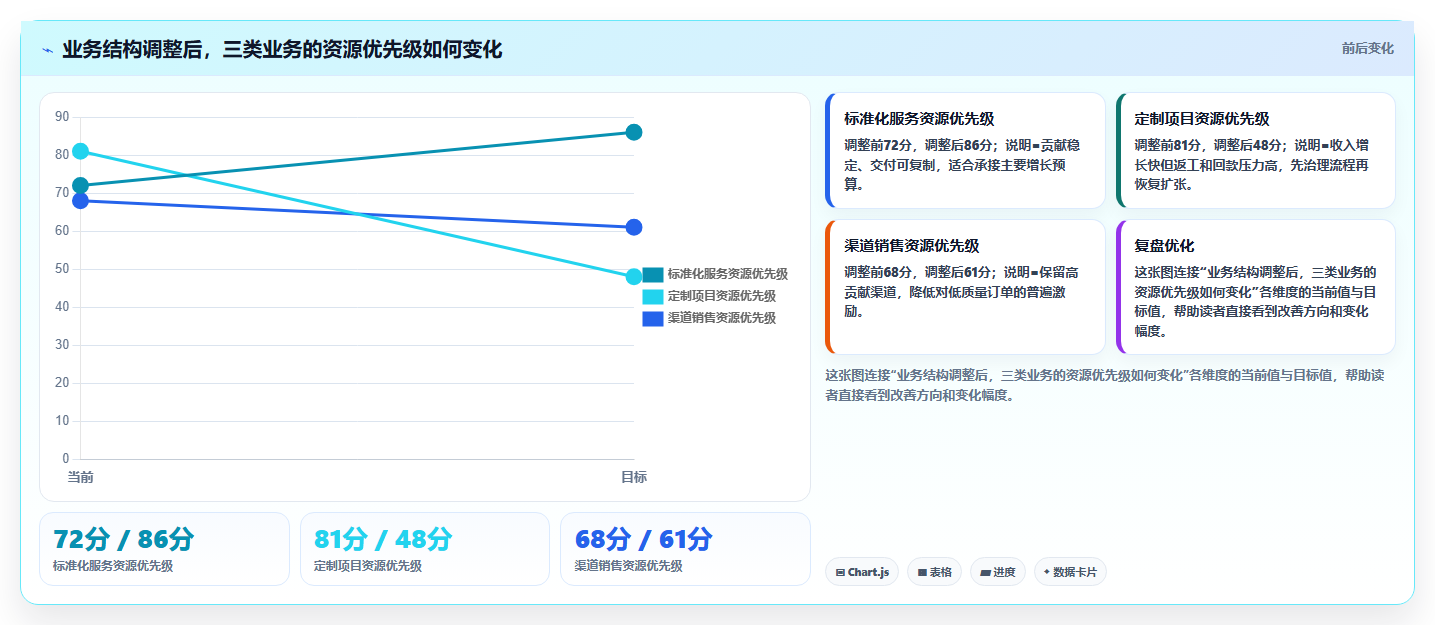Viewport: 1435px width, 625px height.
Task: Click the 50 y-axis label
Action: [x=62, y=269]
